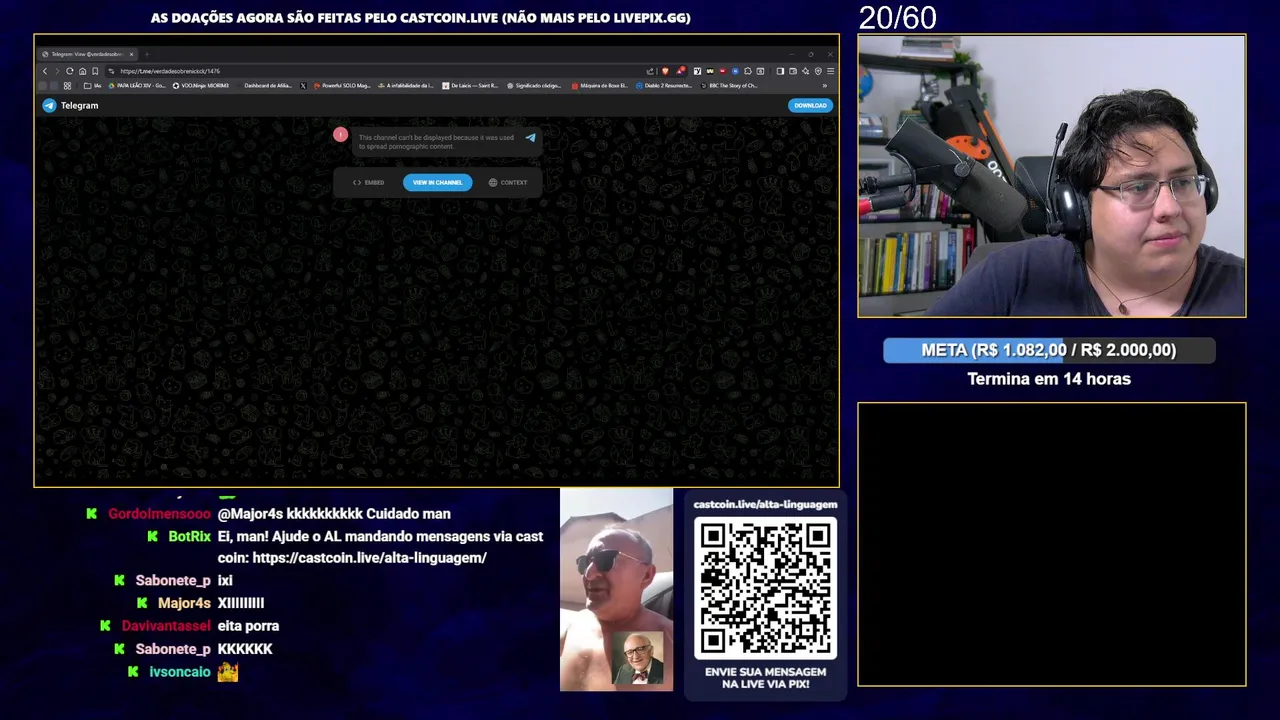Open site settings icon in address bar
The height and width of the screenshot is (720, 1280).
pyautogui.click(x=111, y=71)
